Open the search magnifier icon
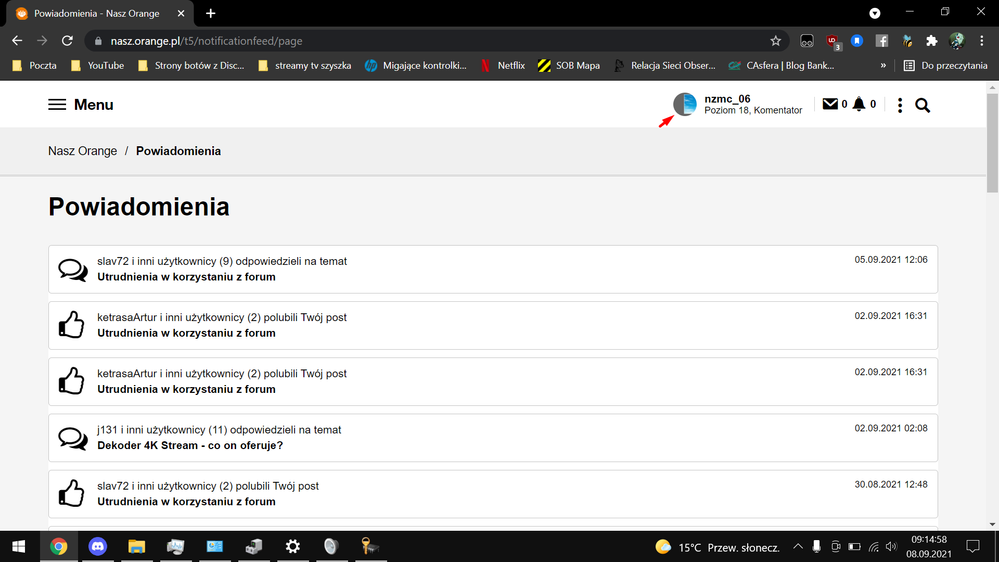 [x=922, y=105]
